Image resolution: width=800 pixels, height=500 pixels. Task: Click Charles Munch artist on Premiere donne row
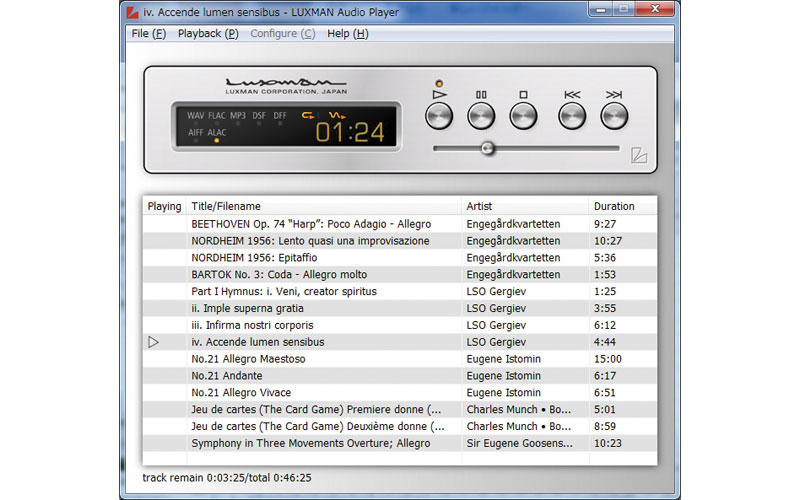[x=518, y=409]
